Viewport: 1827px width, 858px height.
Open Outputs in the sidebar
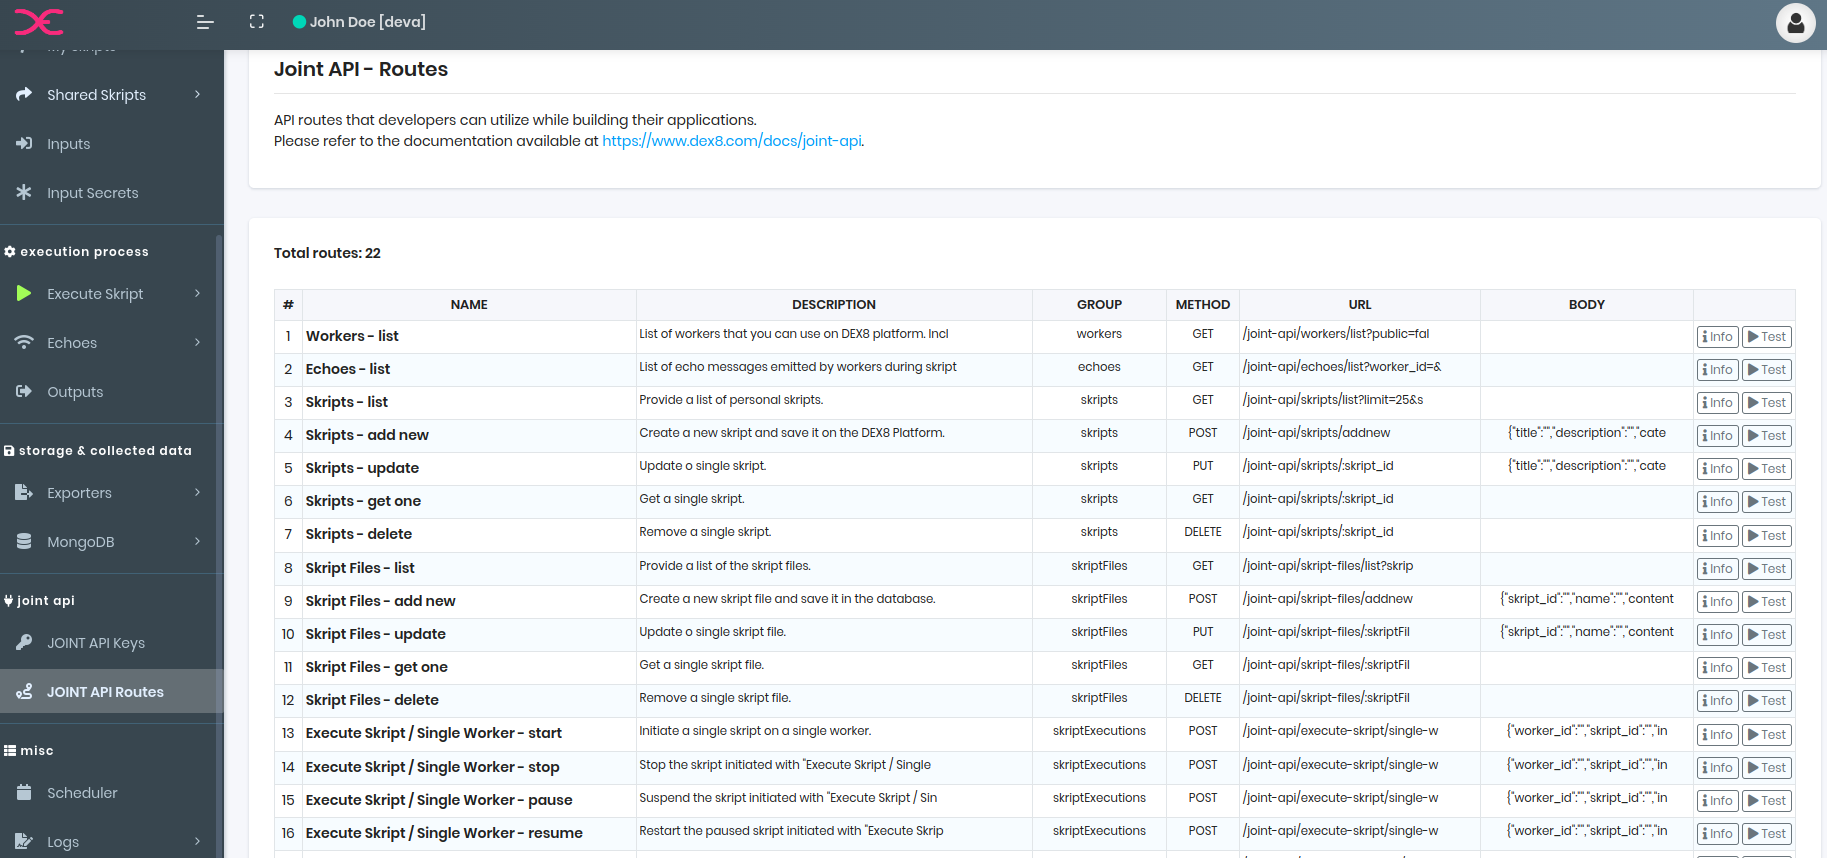point(112,392)
